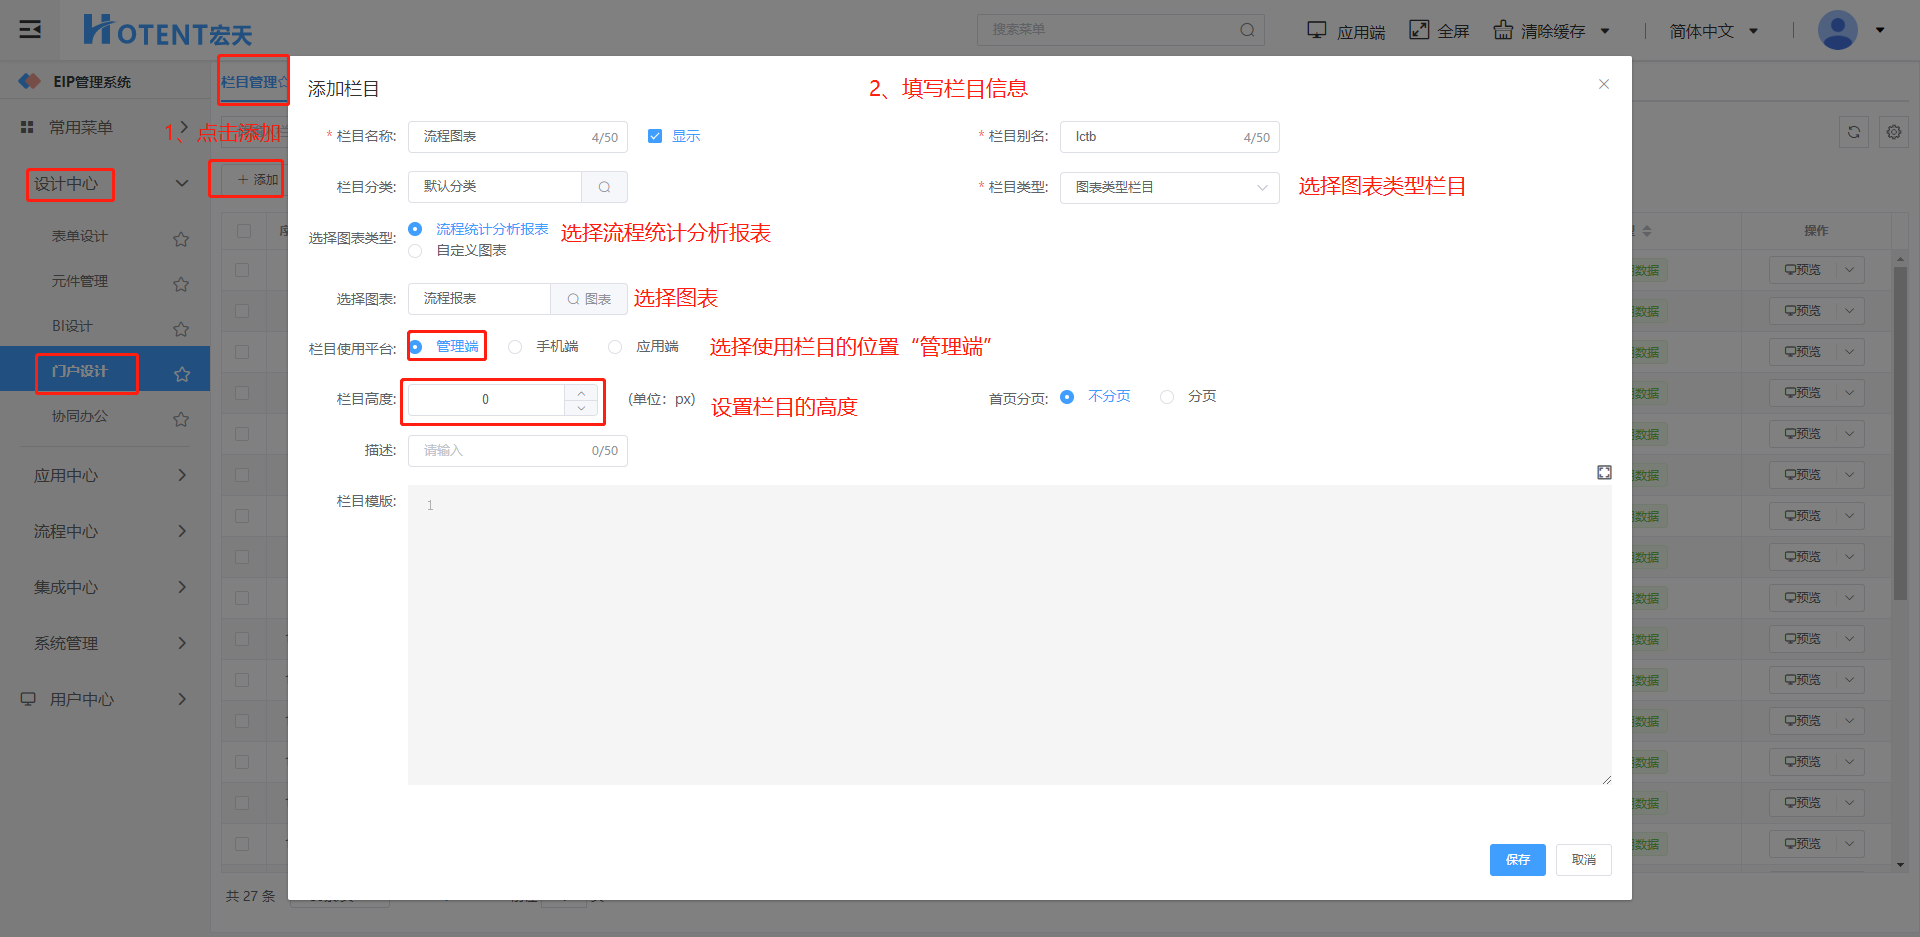Open the 应用端 monitor icon

pos(1316,30)
